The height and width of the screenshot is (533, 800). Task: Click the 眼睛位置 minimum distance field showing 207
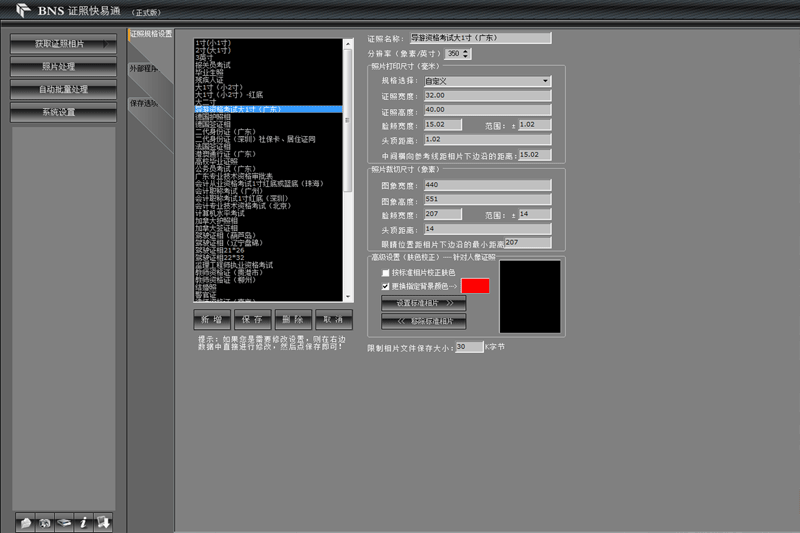point(528,243)
